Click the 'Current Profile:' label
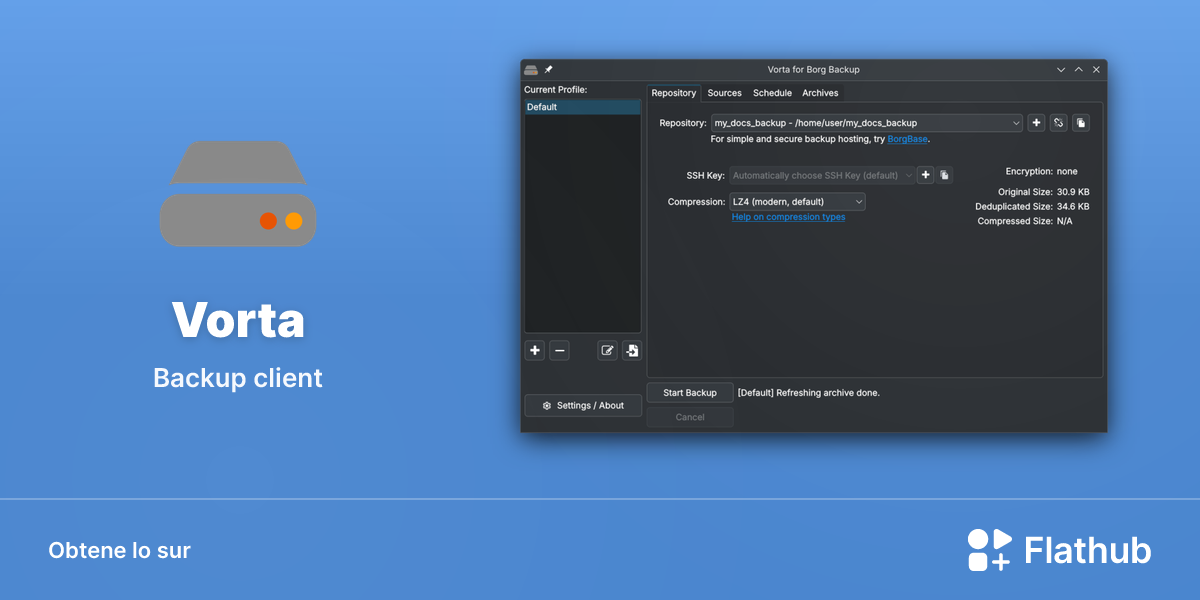This screenshot has height=600, width=1200. pyautogui.click(x=556, y=90)
